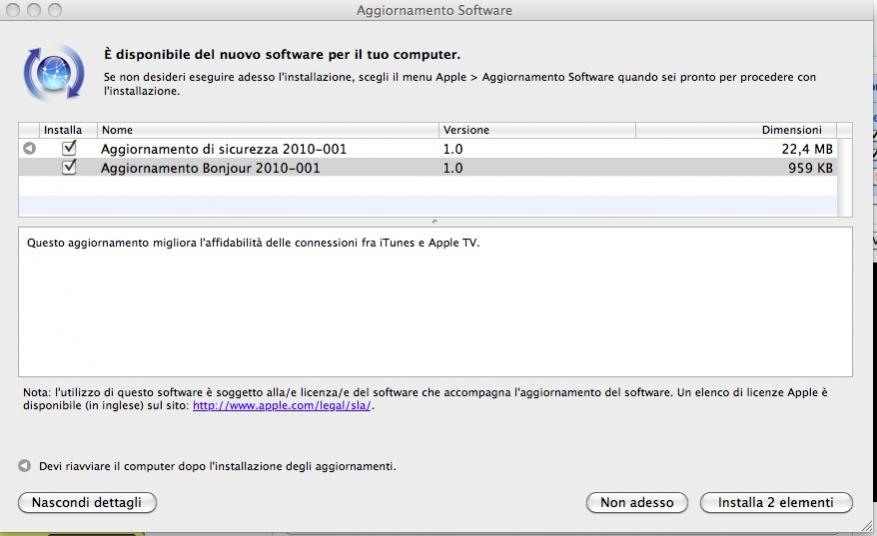Open the apple.com/legal/sla link

point(282,406)
